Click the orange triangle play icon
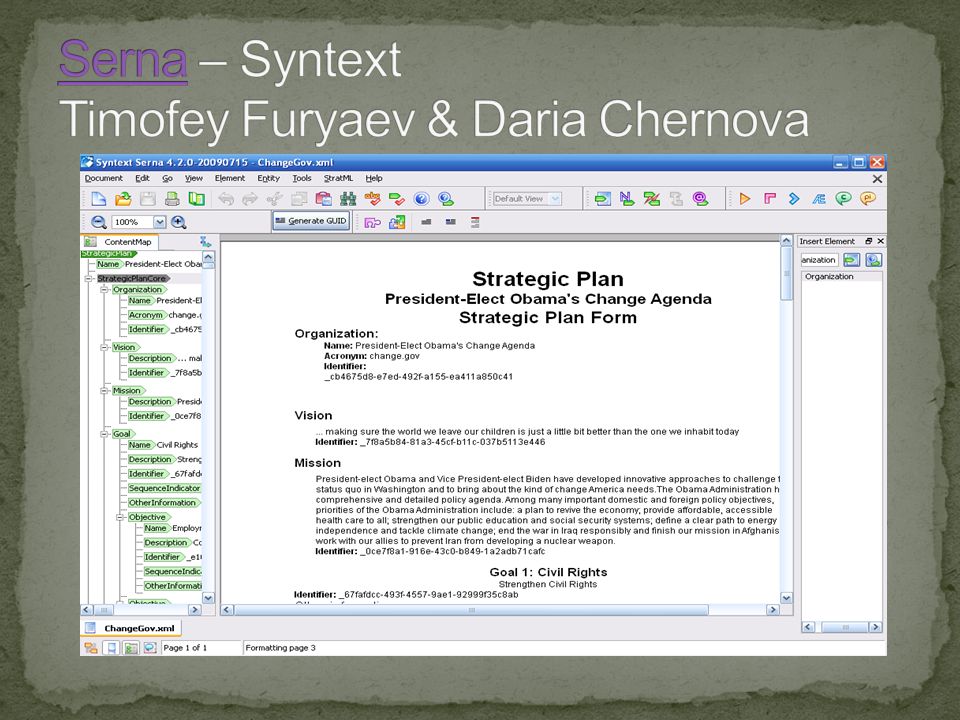 (745, 199)
